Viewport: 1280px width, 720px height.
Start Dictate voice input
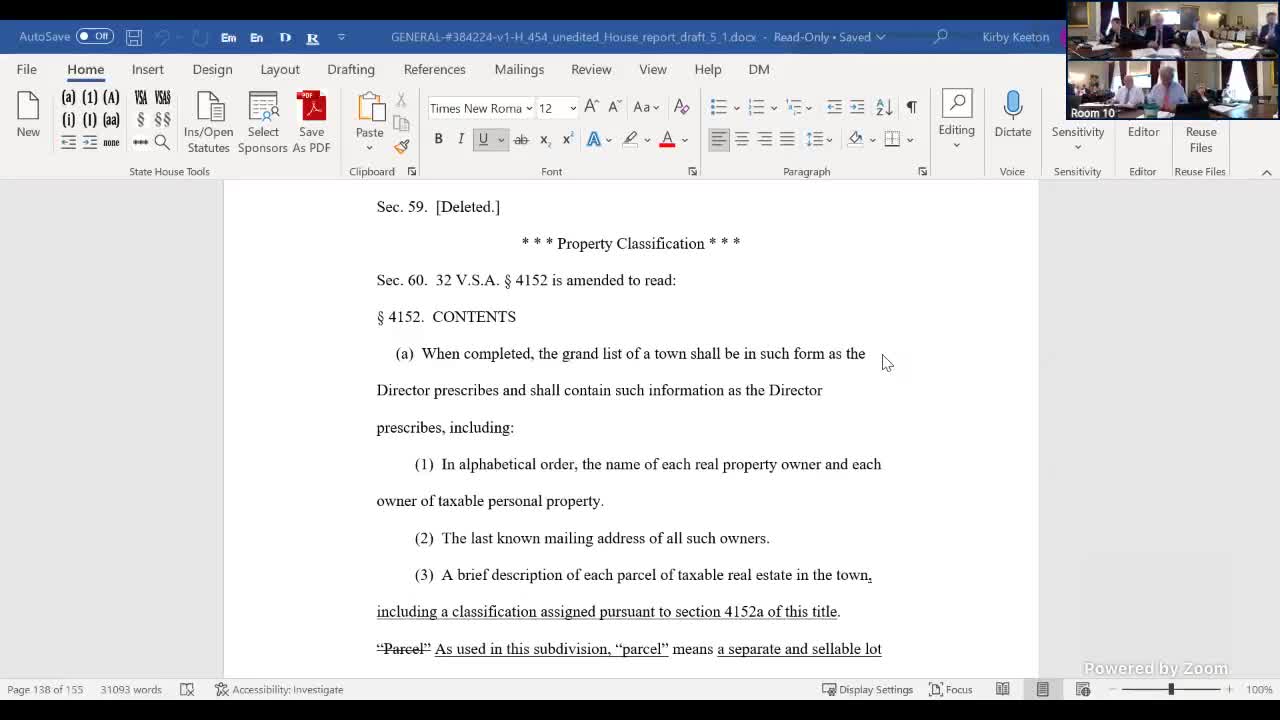[1012, 115]
